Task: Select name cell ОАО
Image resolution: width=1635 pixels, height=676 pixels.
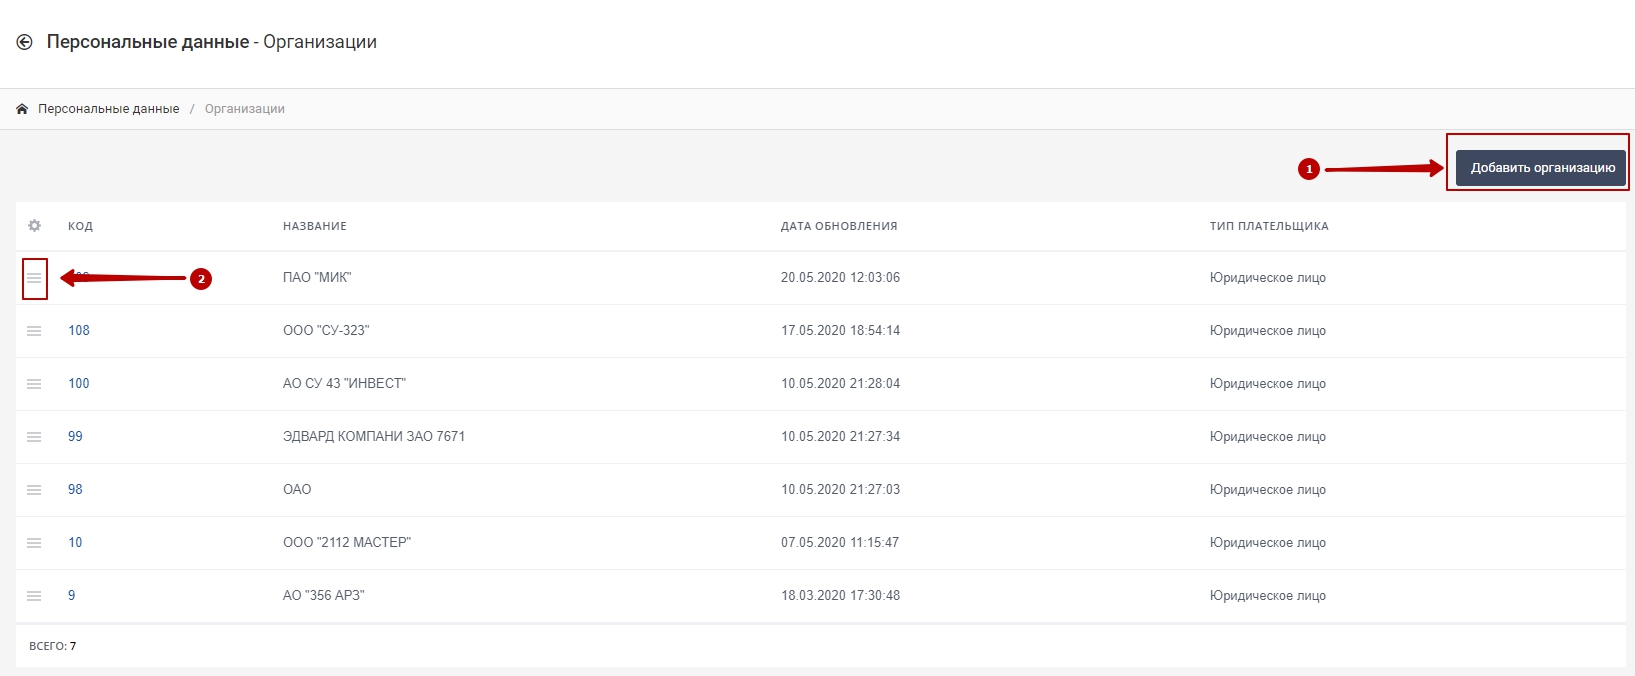Action: (x=297, y=490)
